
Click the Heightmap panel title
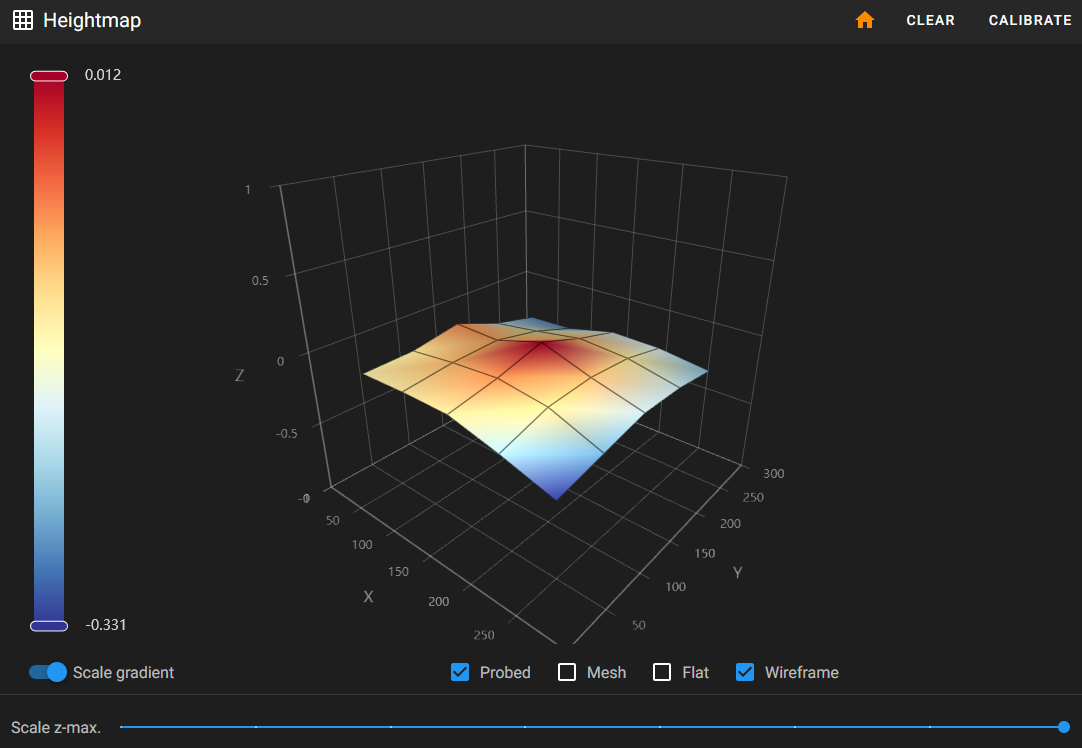pos(92,20)
